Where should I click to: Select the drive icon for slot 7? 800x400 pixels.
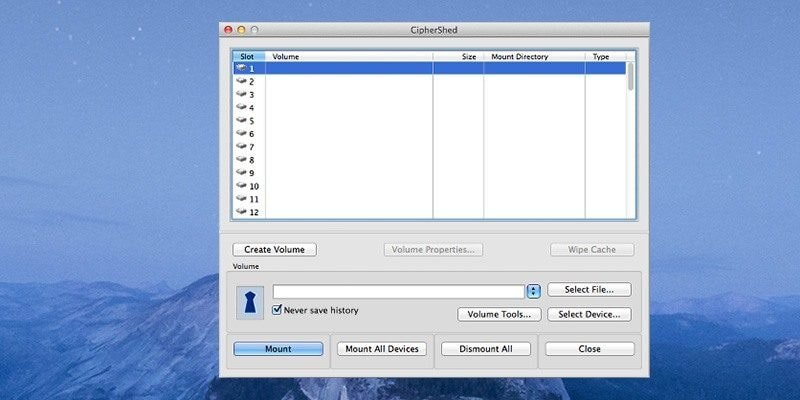(x=242, y=146)
